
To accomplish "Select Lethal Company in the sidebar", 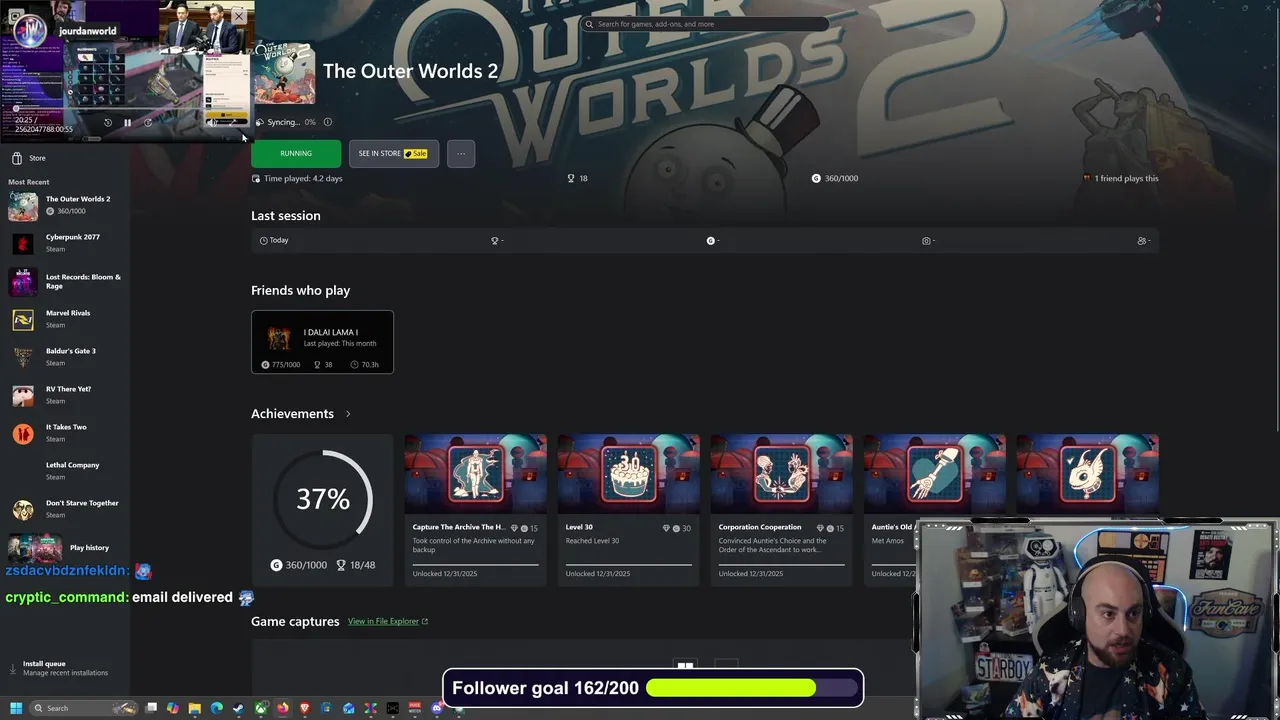I will pyautogui.click(x=64, y=471).
